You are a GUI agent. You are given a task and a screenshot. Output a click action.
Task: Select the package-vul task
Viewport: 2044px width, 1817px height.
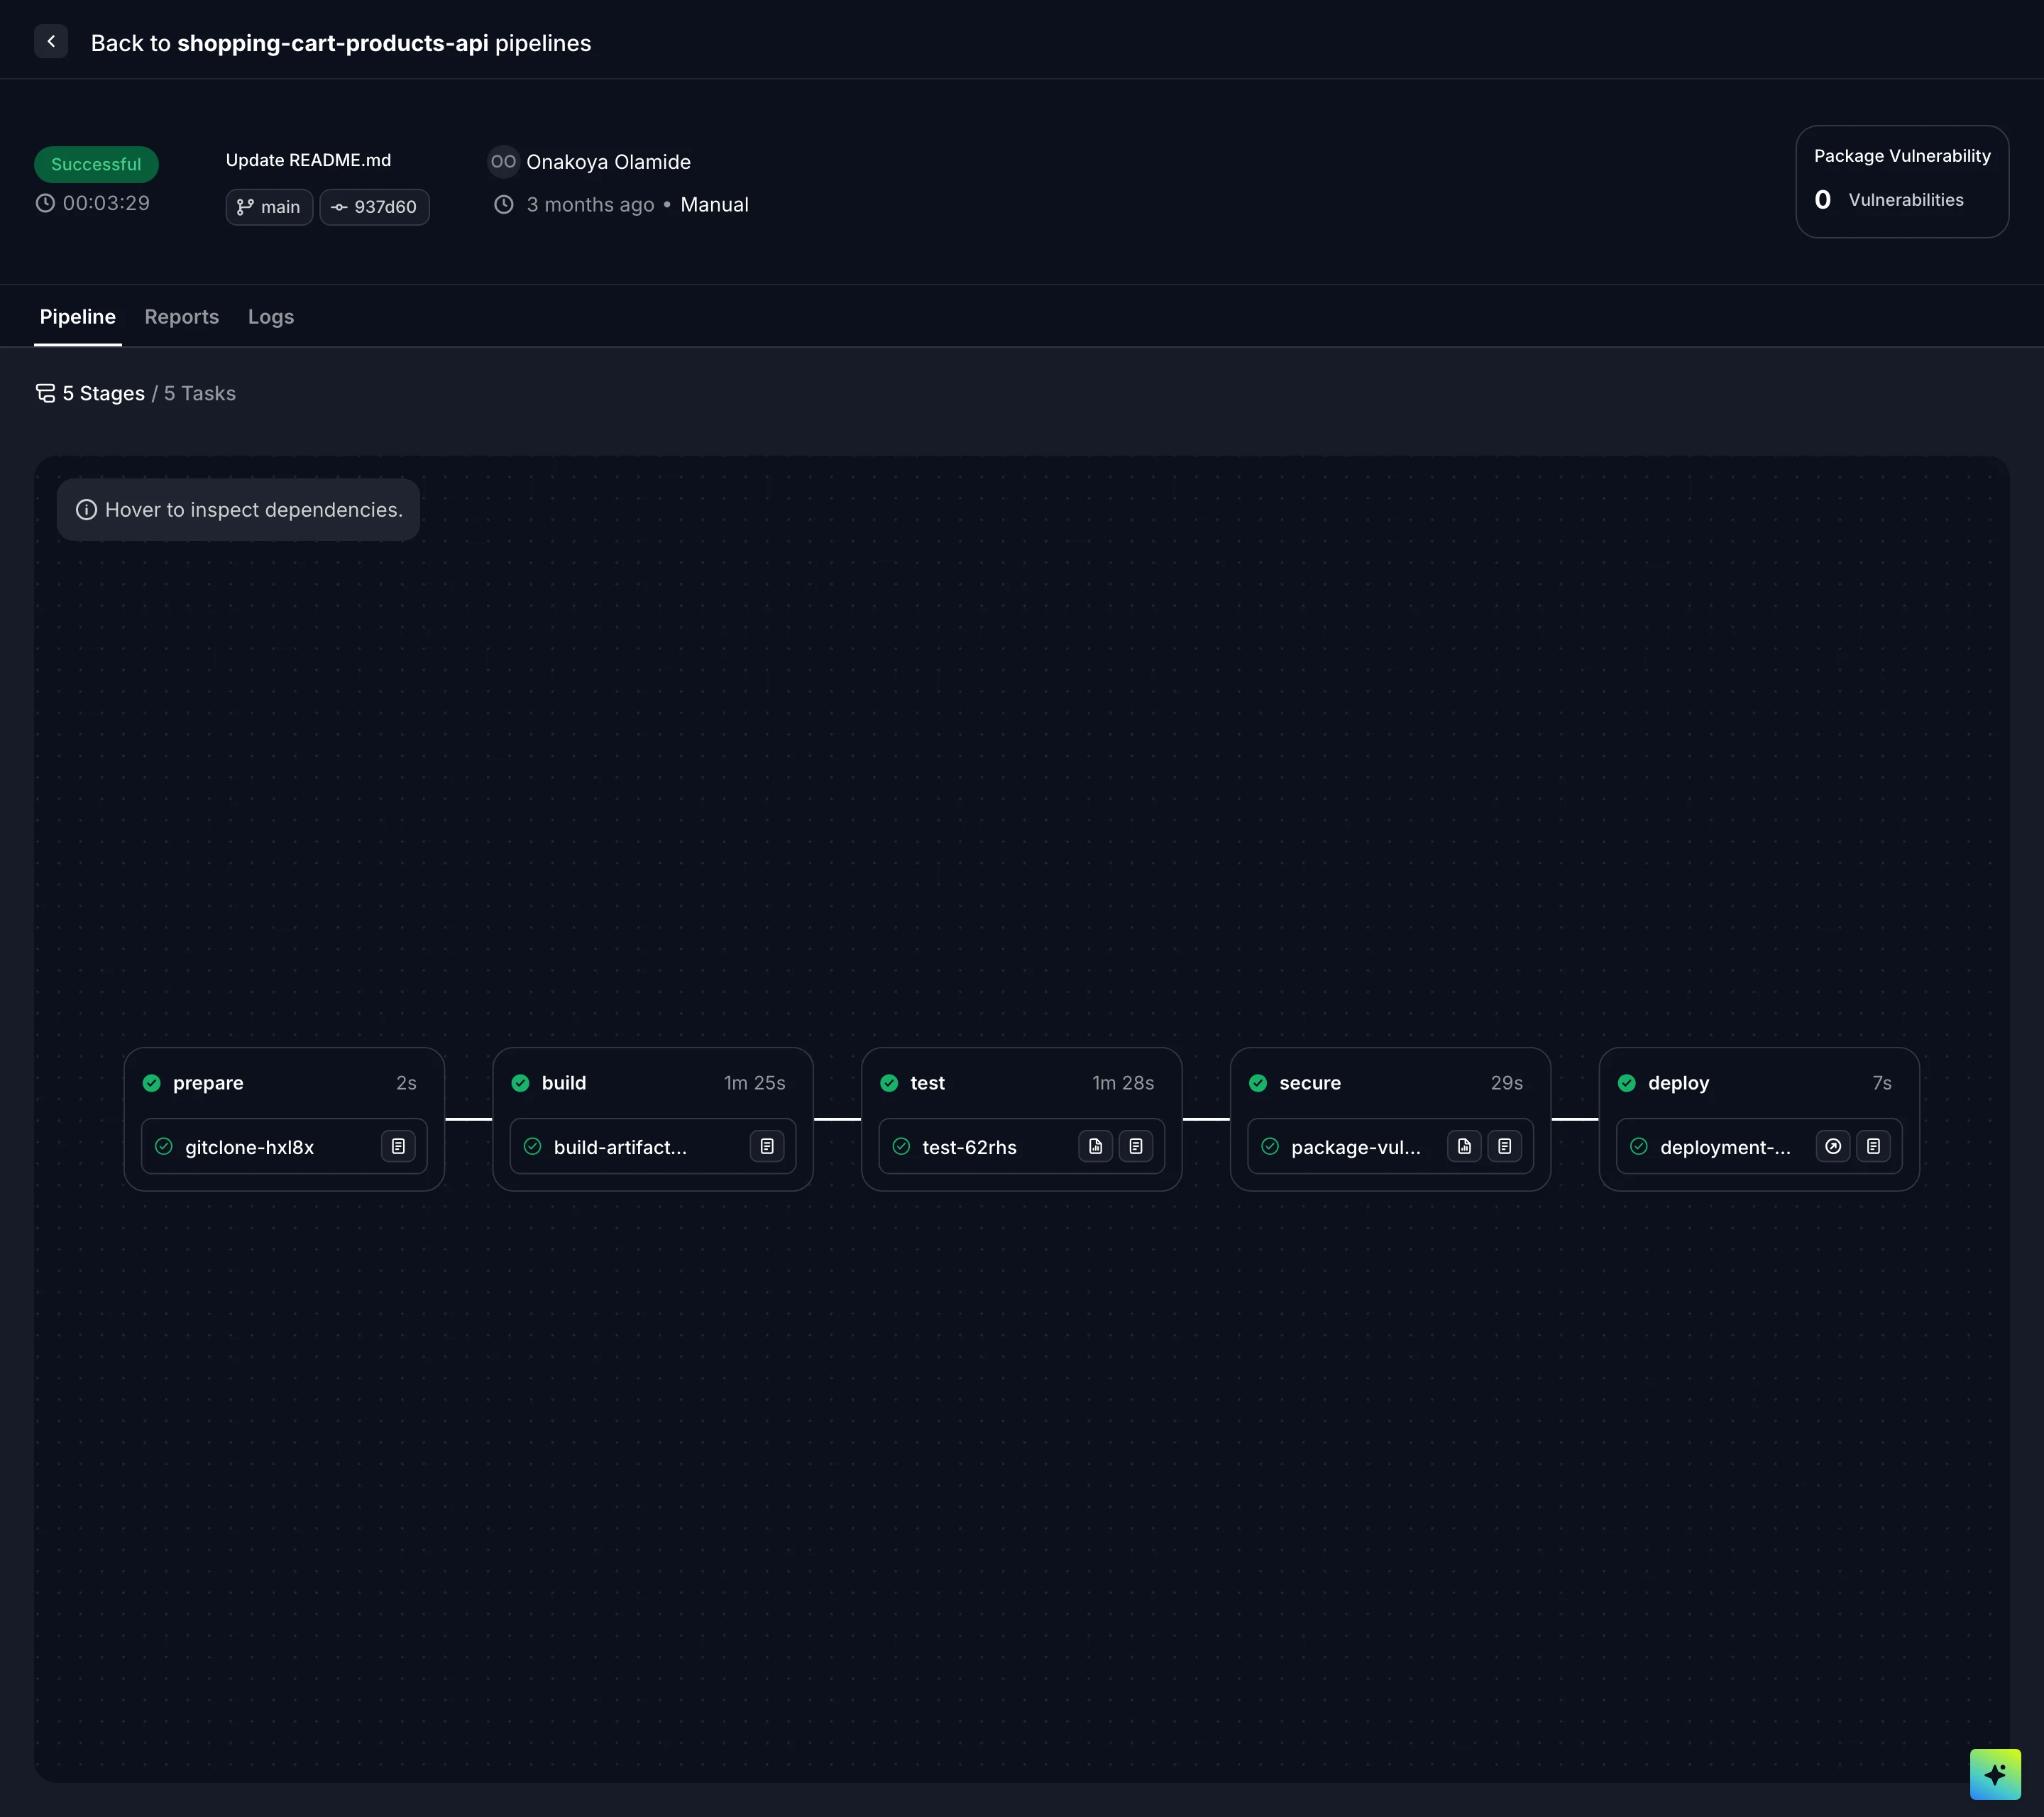(x=1391, y=1146)
